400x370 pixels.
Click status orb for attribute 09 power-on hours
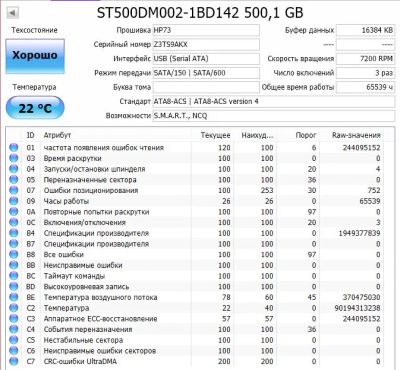[x=14, y=201]
